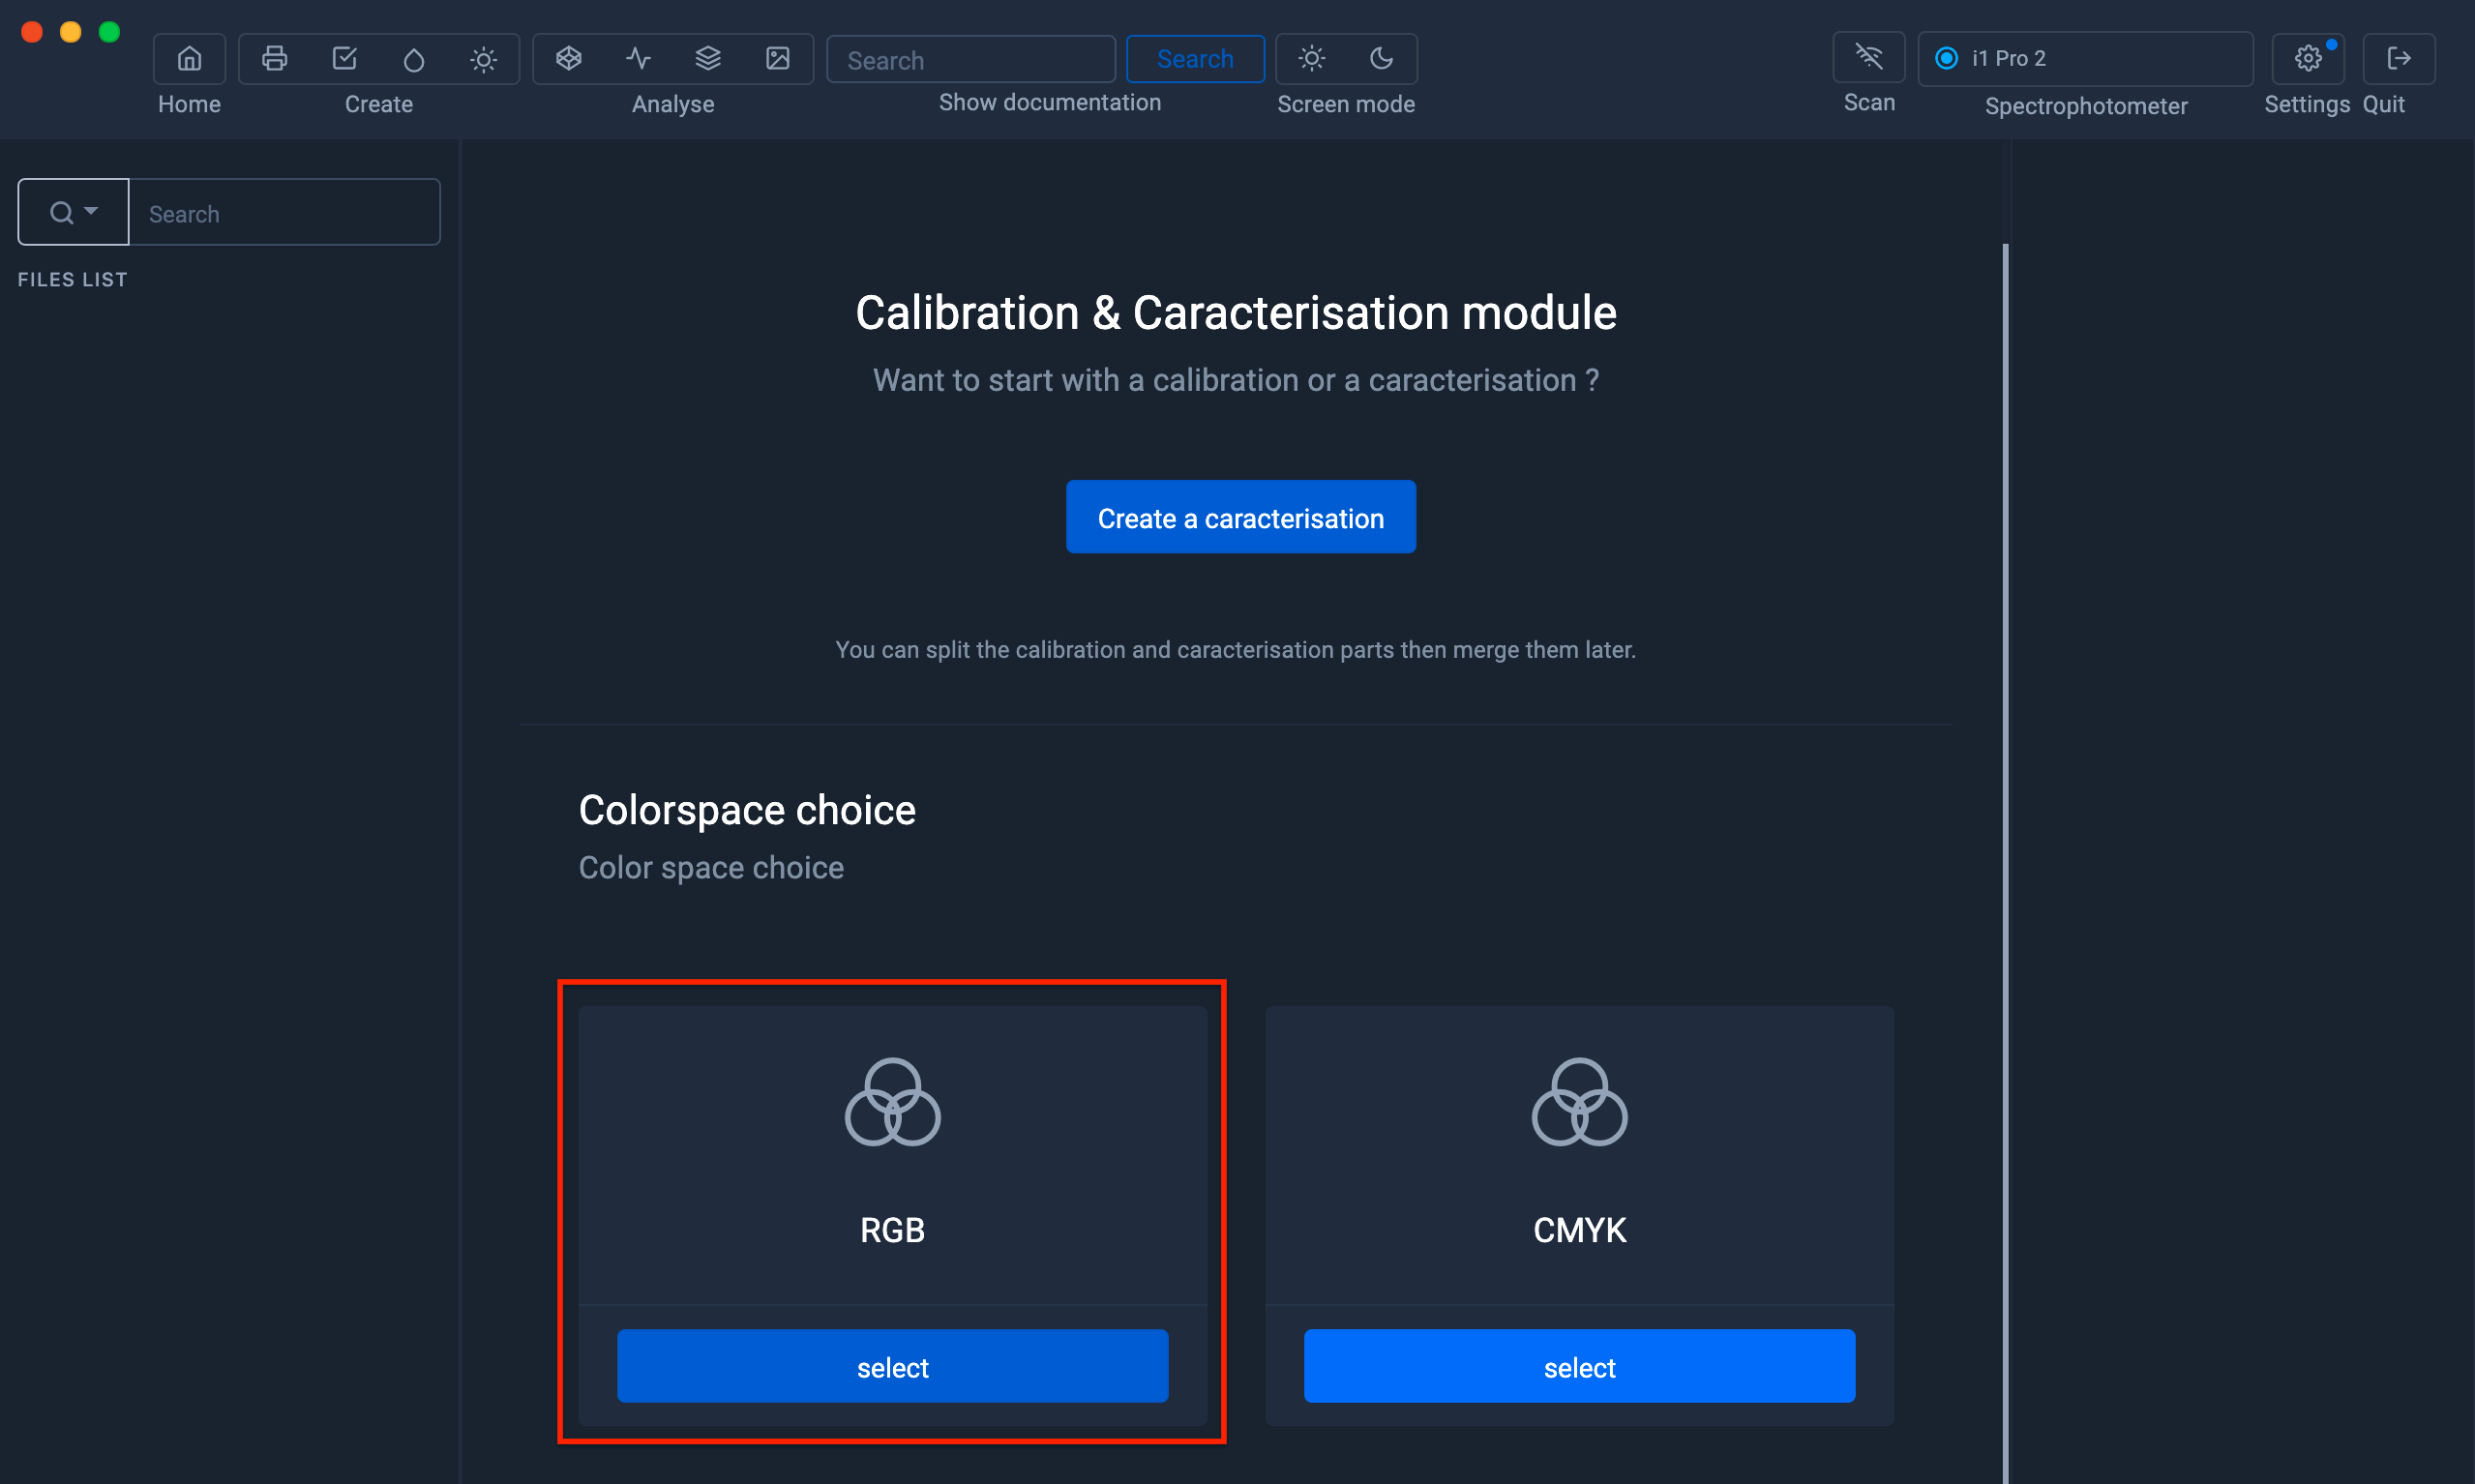Expand the Files List panel

click(x=71, y=280)
